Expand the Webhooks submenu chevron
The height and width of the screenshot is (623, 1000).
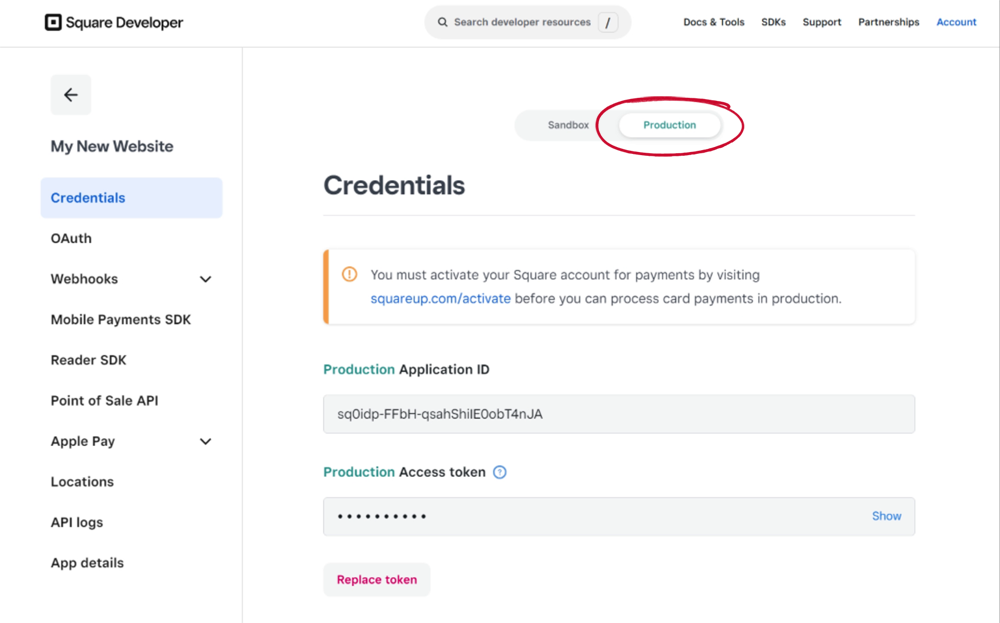(205, 279)
